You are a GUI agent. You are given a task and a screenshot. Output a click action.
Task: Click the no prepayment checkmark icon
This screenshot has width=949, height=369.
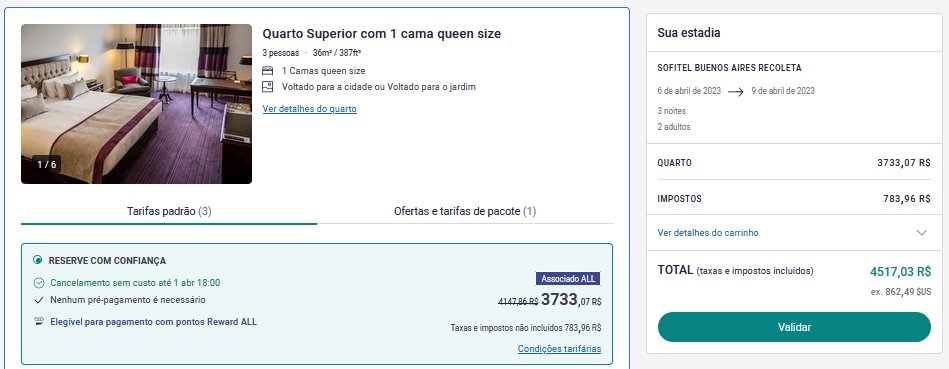pyautogui.click(x=39, y=300)
